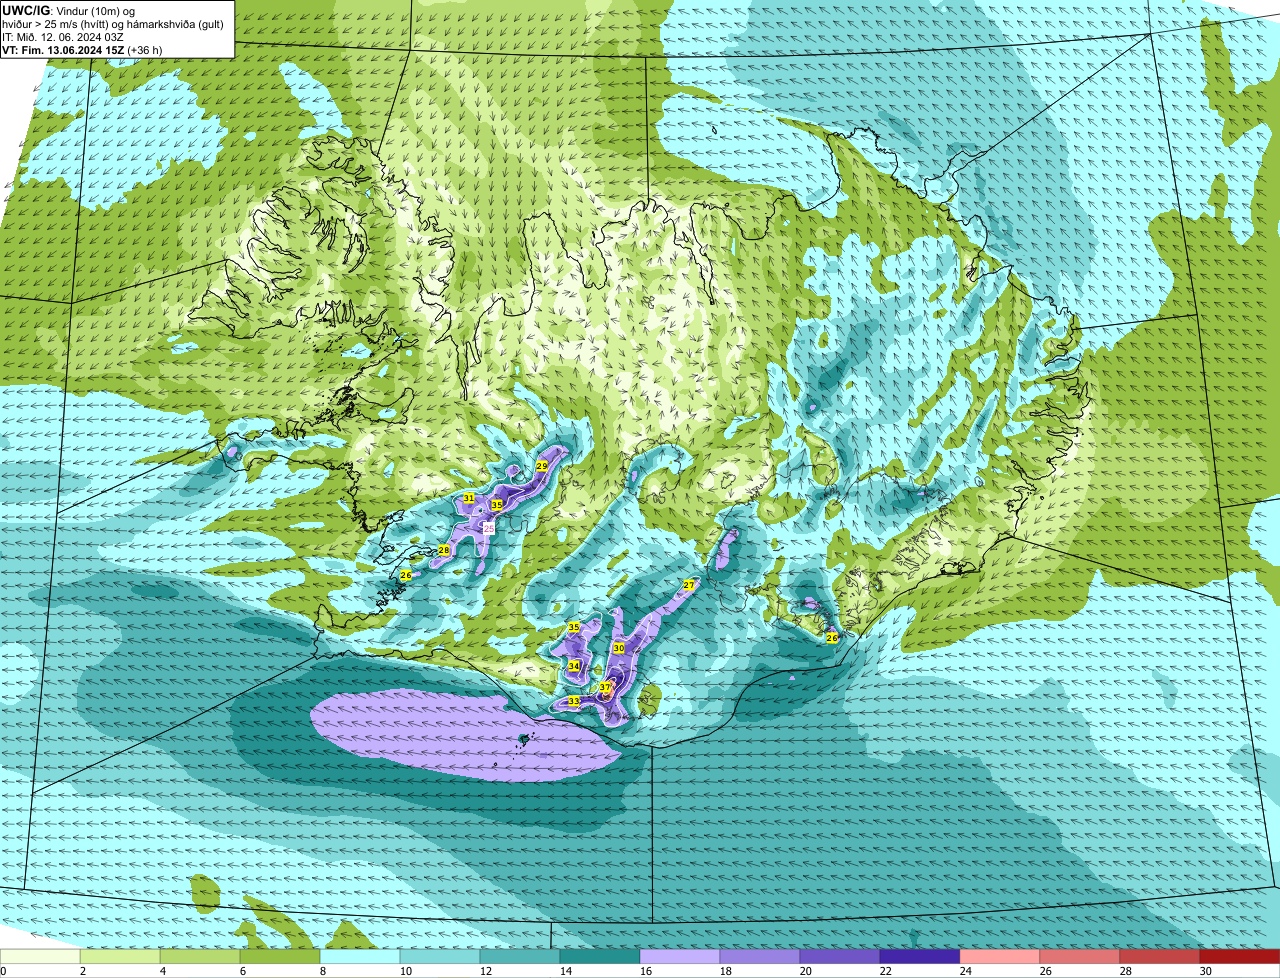Click the 14–16 m/s dark teal legend swatch
The width and height of the screenshot is (1280, 978).
(600, 956)
